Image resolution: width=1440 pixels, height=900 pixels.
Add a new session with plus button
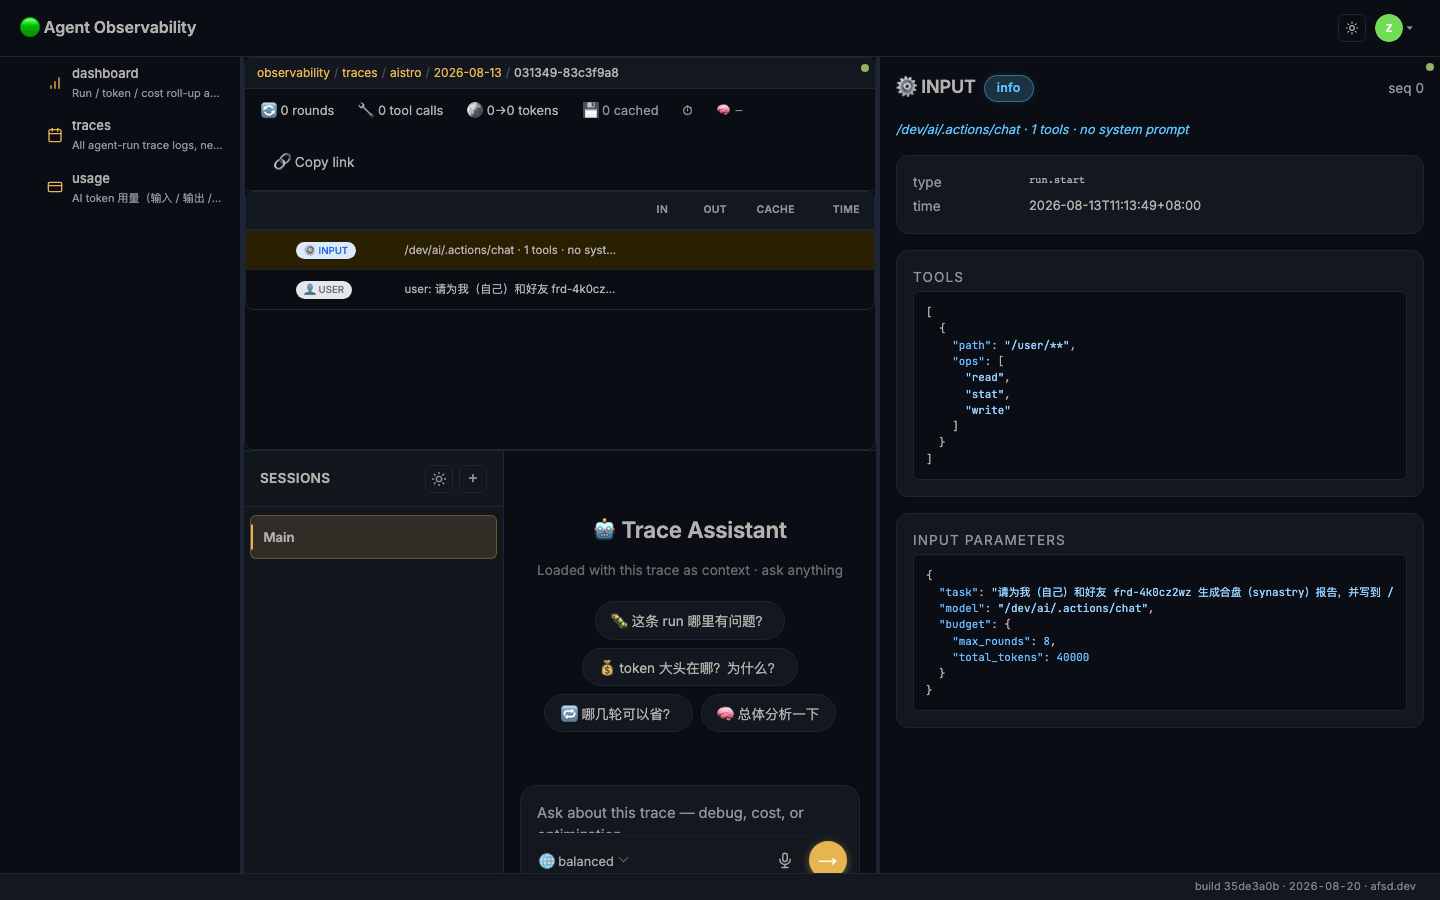[473, 479]
